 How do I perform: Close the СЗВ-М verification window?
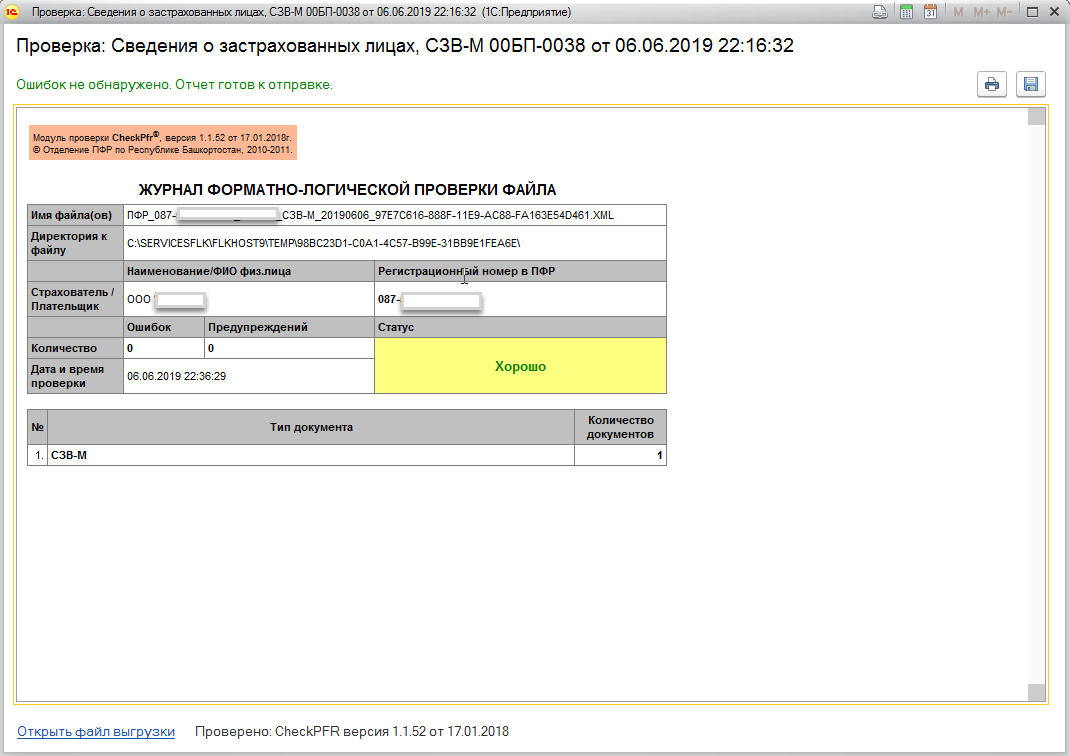(1054, 12)
